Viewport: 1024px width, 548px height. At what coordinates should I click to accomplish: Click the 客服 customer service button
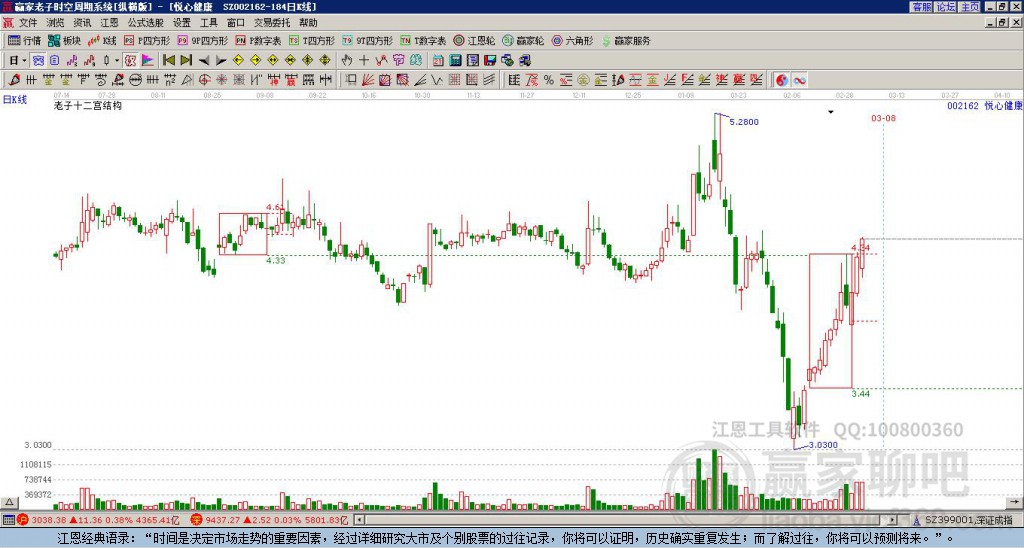(921, 7)
